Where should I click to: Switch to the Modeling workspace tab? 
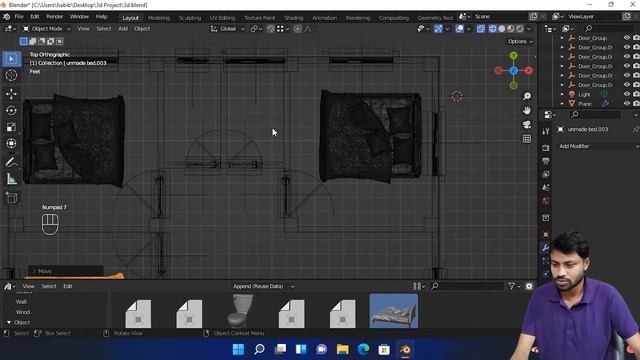point(159,18)
